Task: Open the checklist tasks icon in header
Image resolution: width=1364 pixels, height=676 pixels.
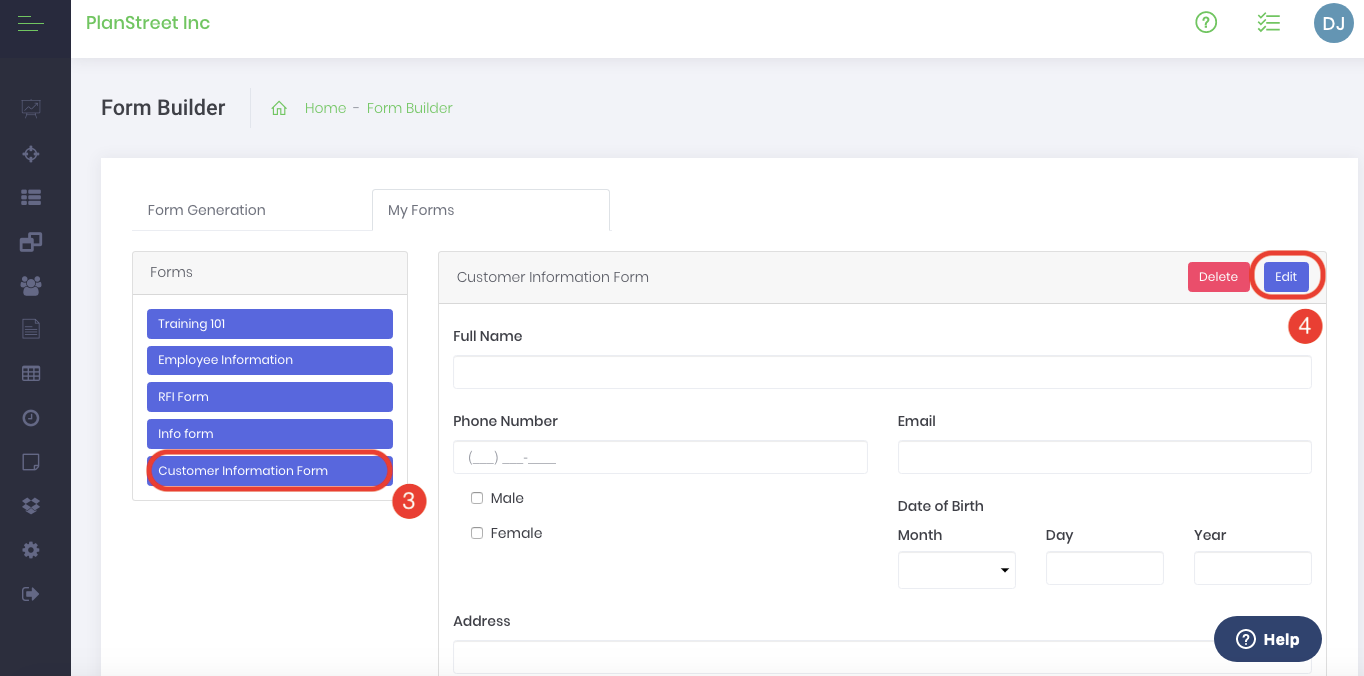Action: coord(1268,22)
